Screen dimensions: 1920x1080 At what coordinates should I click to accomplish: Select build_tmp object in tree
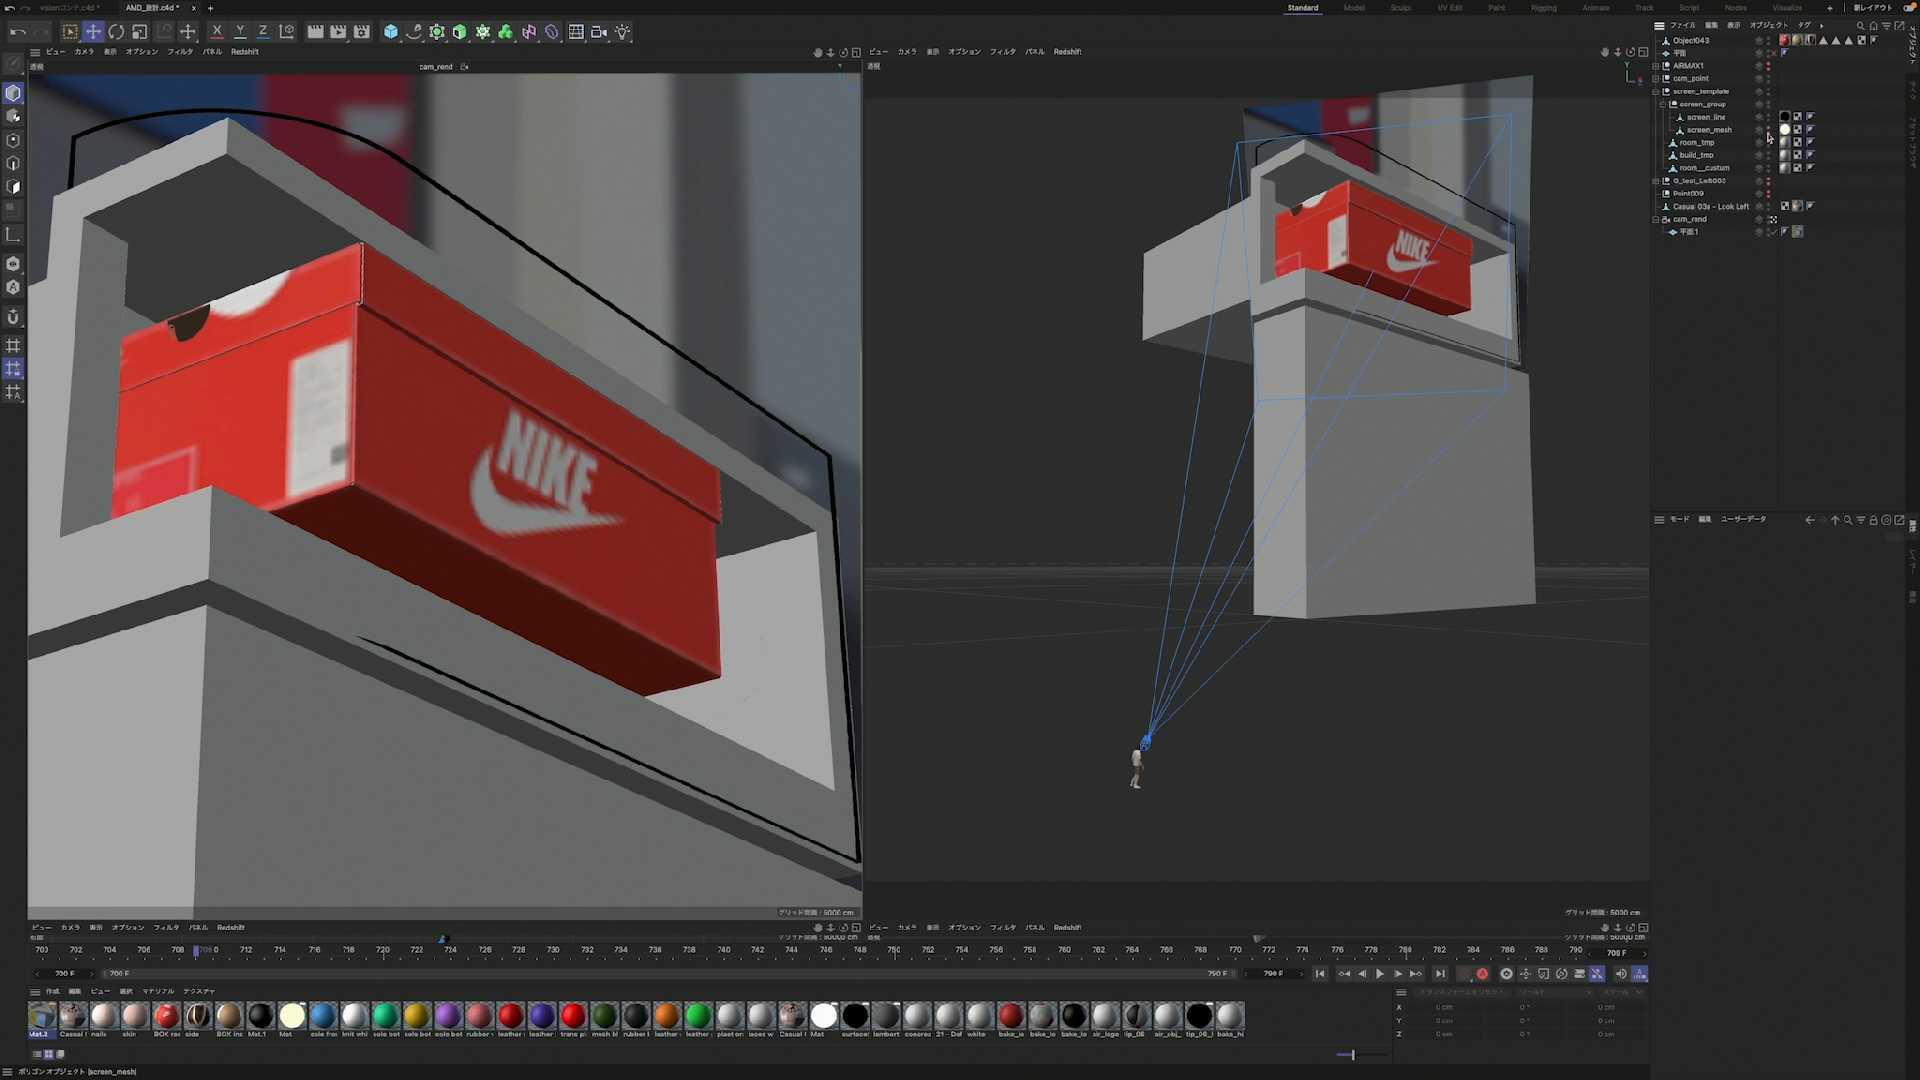[x=1697, y=156]
